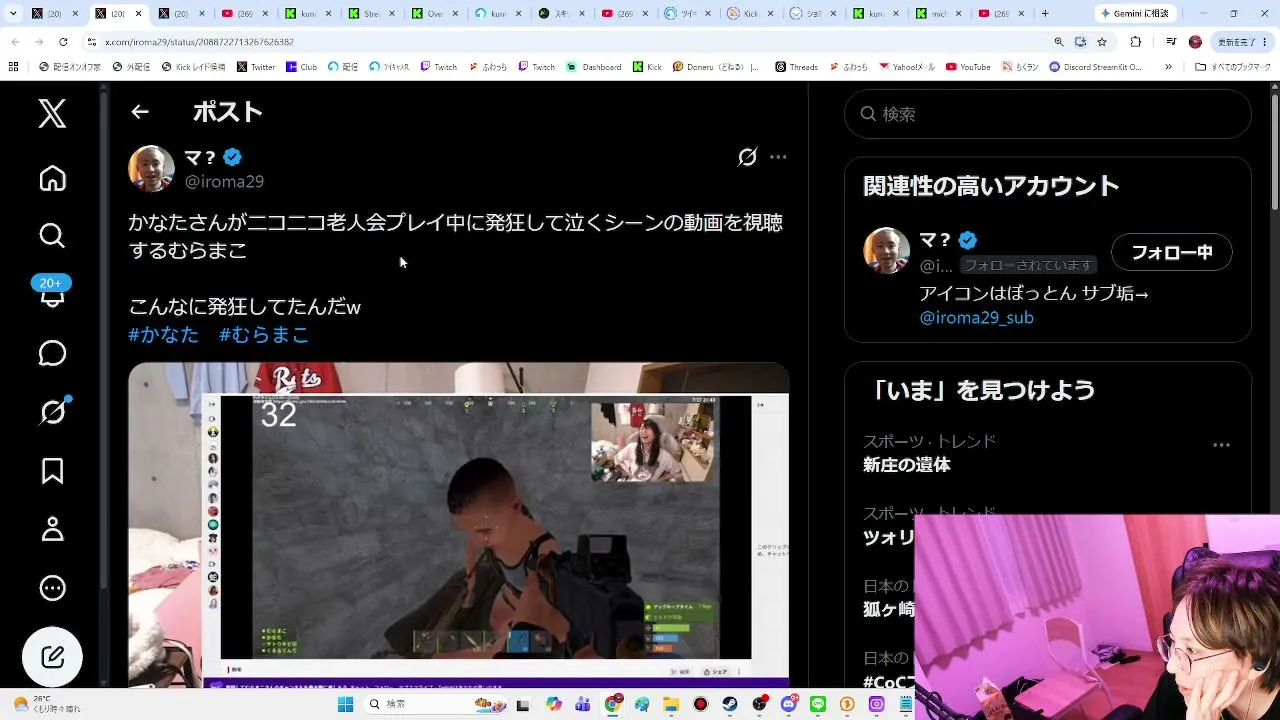Open the browser extensions puzzle icon

point(1136,42)
